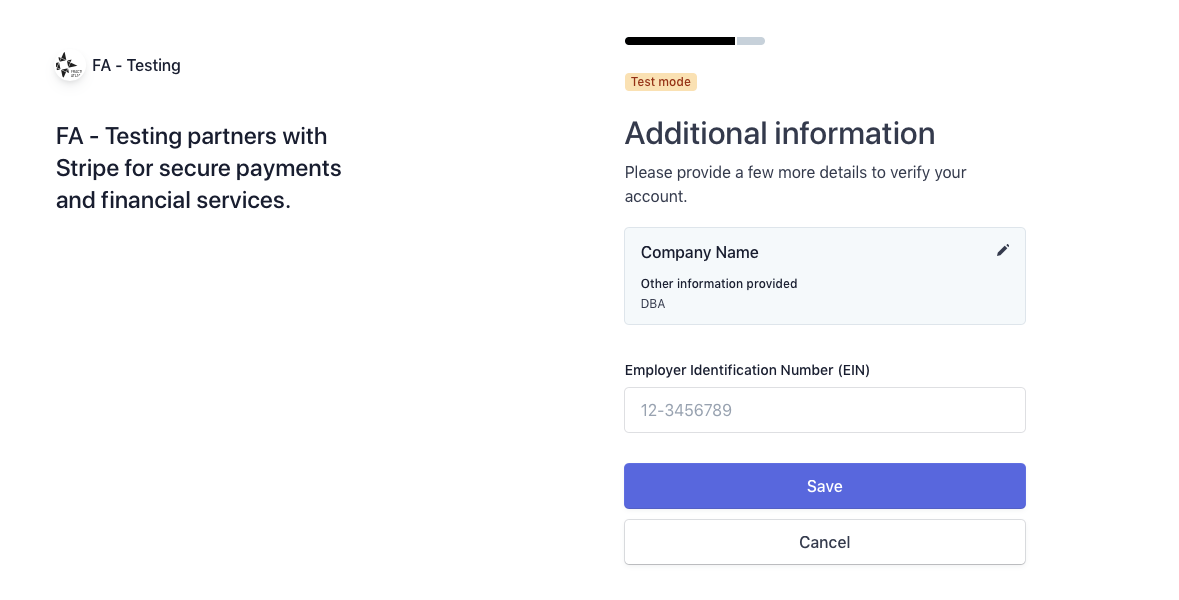Viewport: 1179px width, 600px height.
Task: Expand the Company Name information card
Action: click(825, 275)
